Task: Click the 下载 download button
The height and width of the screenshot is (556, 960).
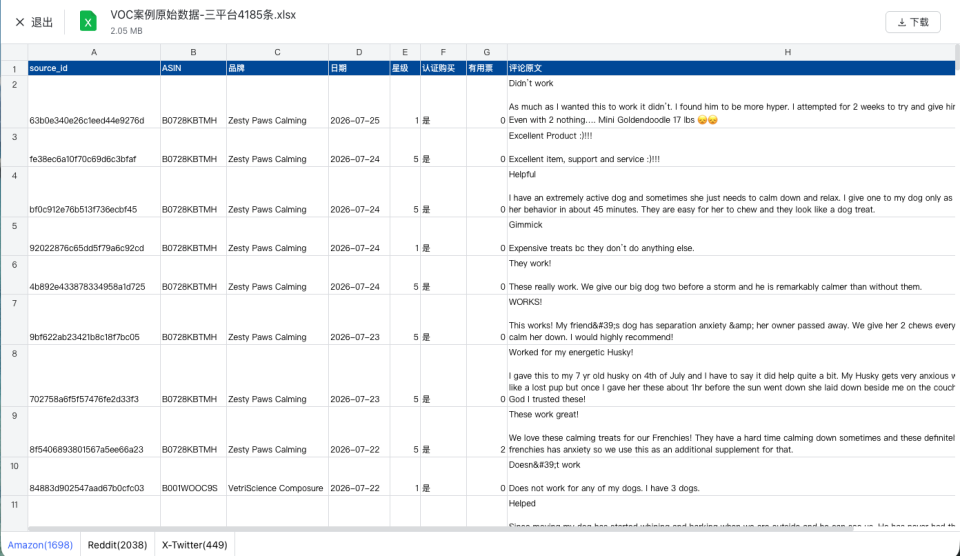Action: [x=913, y=22]
